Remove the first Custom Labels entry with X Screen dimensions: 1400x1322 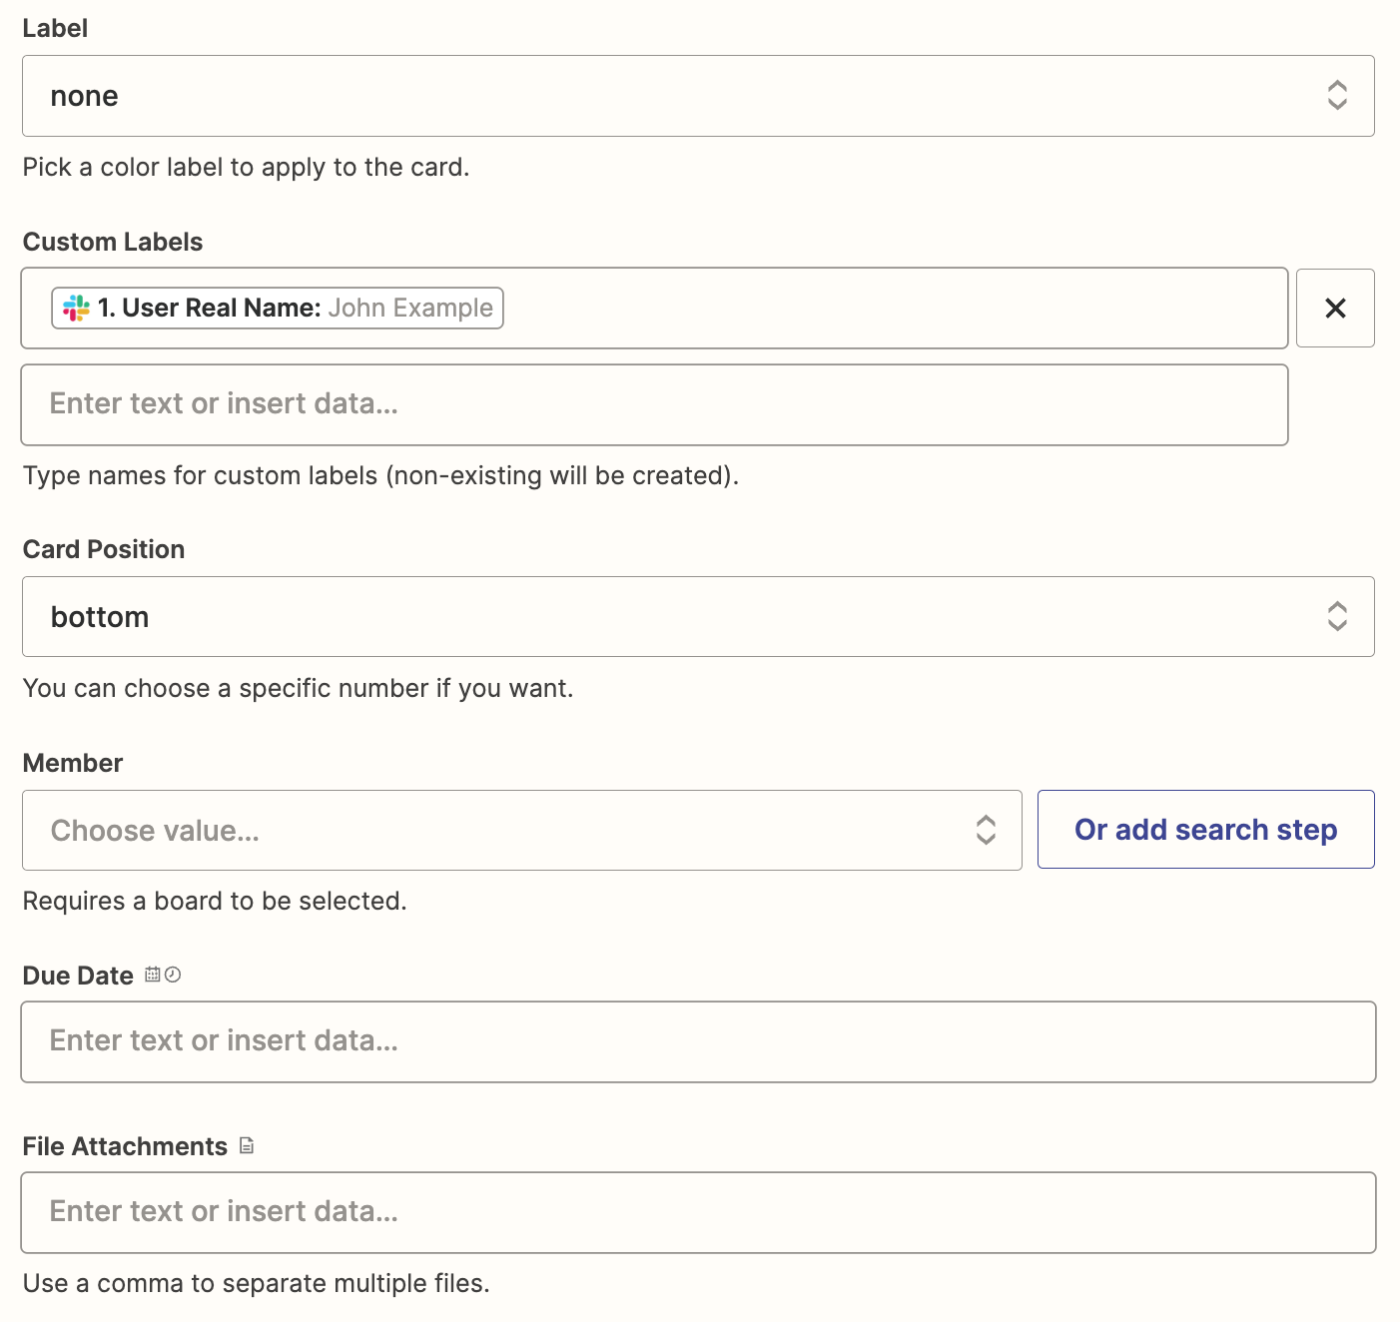tap(1334, 308)
